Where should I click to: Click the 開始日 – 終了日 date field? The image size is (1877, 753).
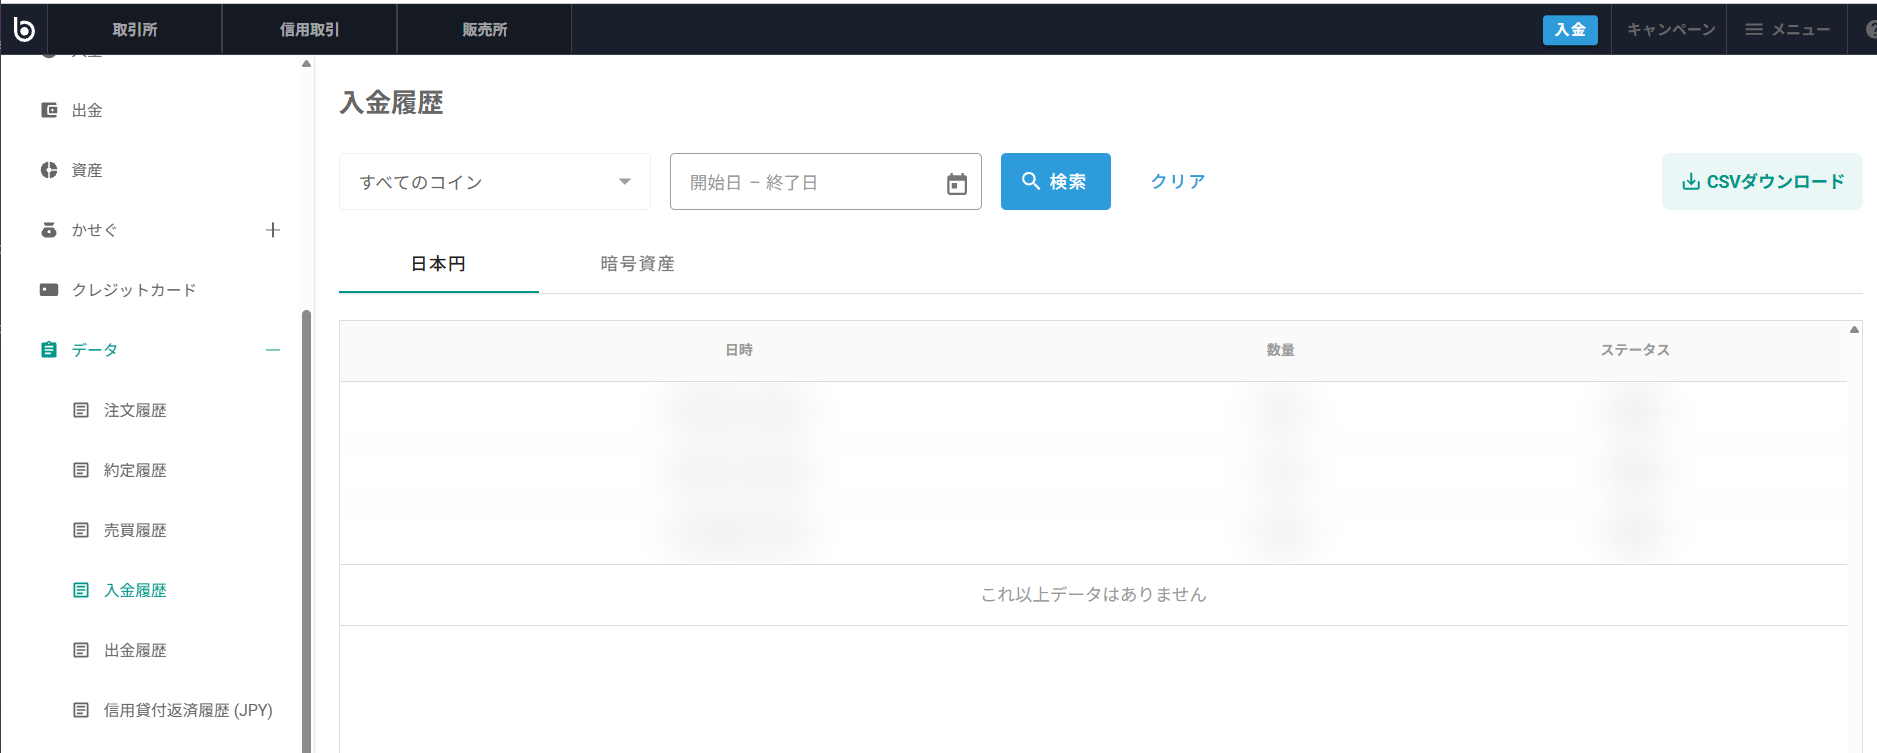pos(826,182)
